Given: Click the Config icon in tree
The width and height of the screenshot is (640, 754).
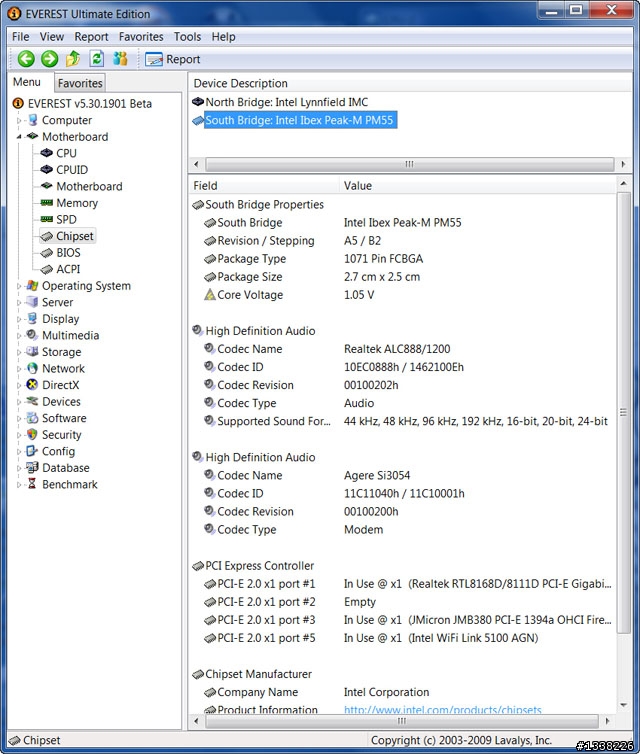Looking at the screenshot, I should pyautogui.click(x=32, y=451).
